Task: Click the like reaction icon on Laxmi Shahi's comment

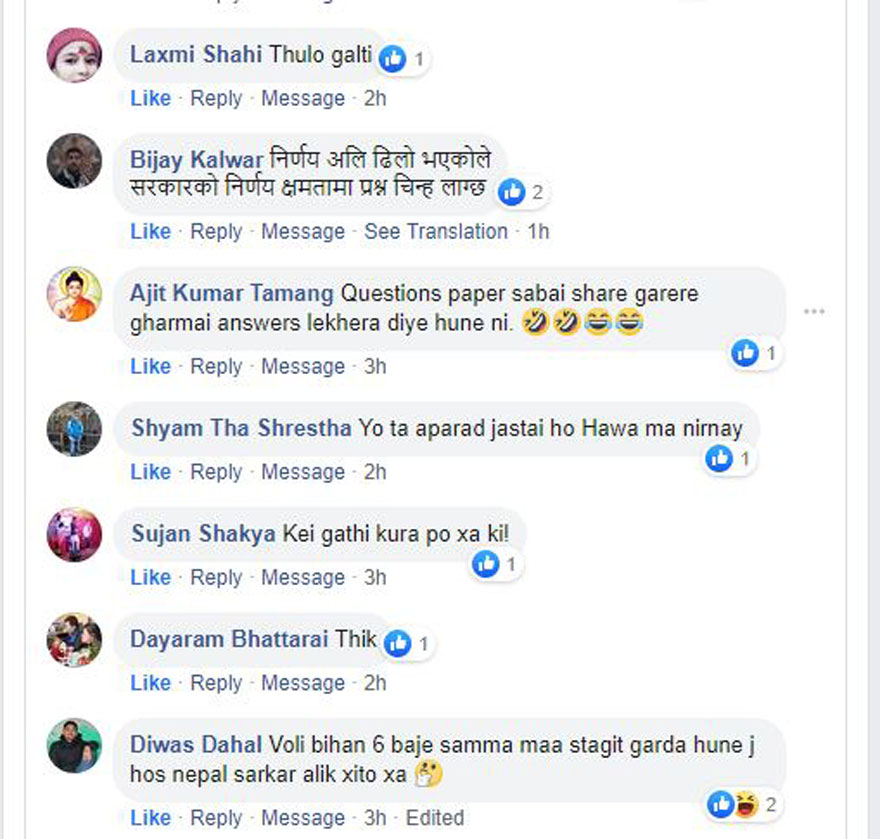Action: point(393,59)
